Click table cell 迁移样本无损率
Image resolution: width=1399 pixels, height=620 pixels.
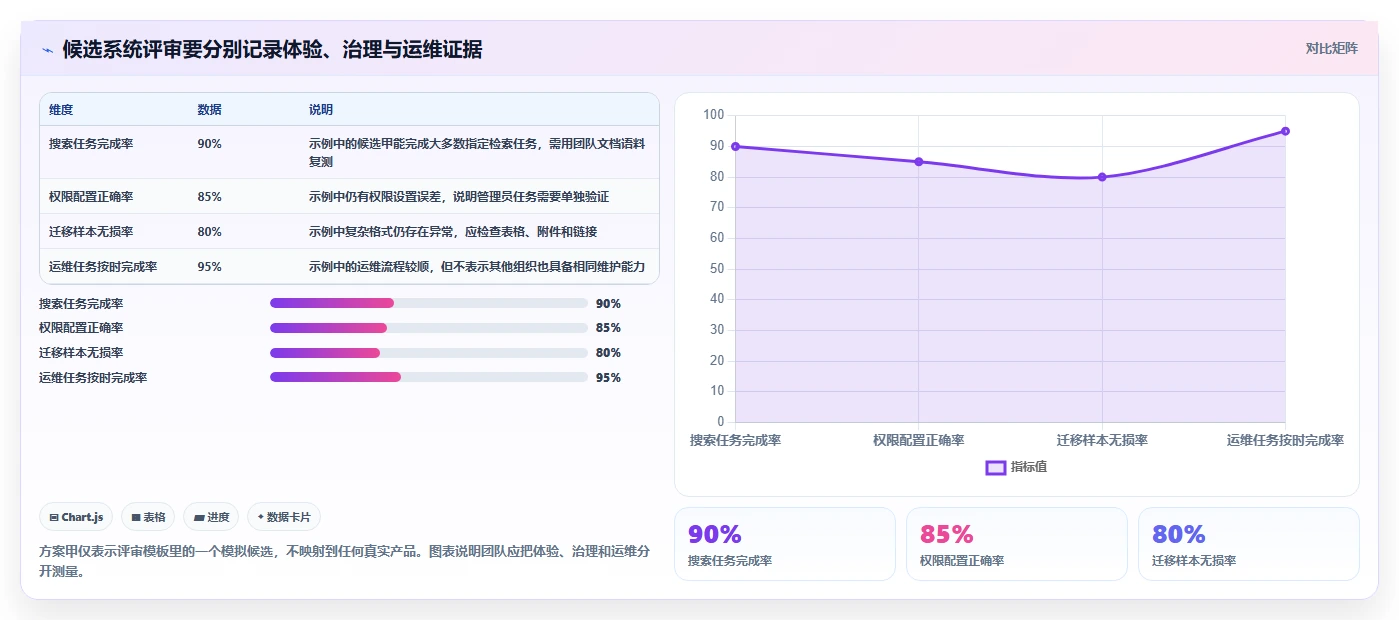coord(91,231)
